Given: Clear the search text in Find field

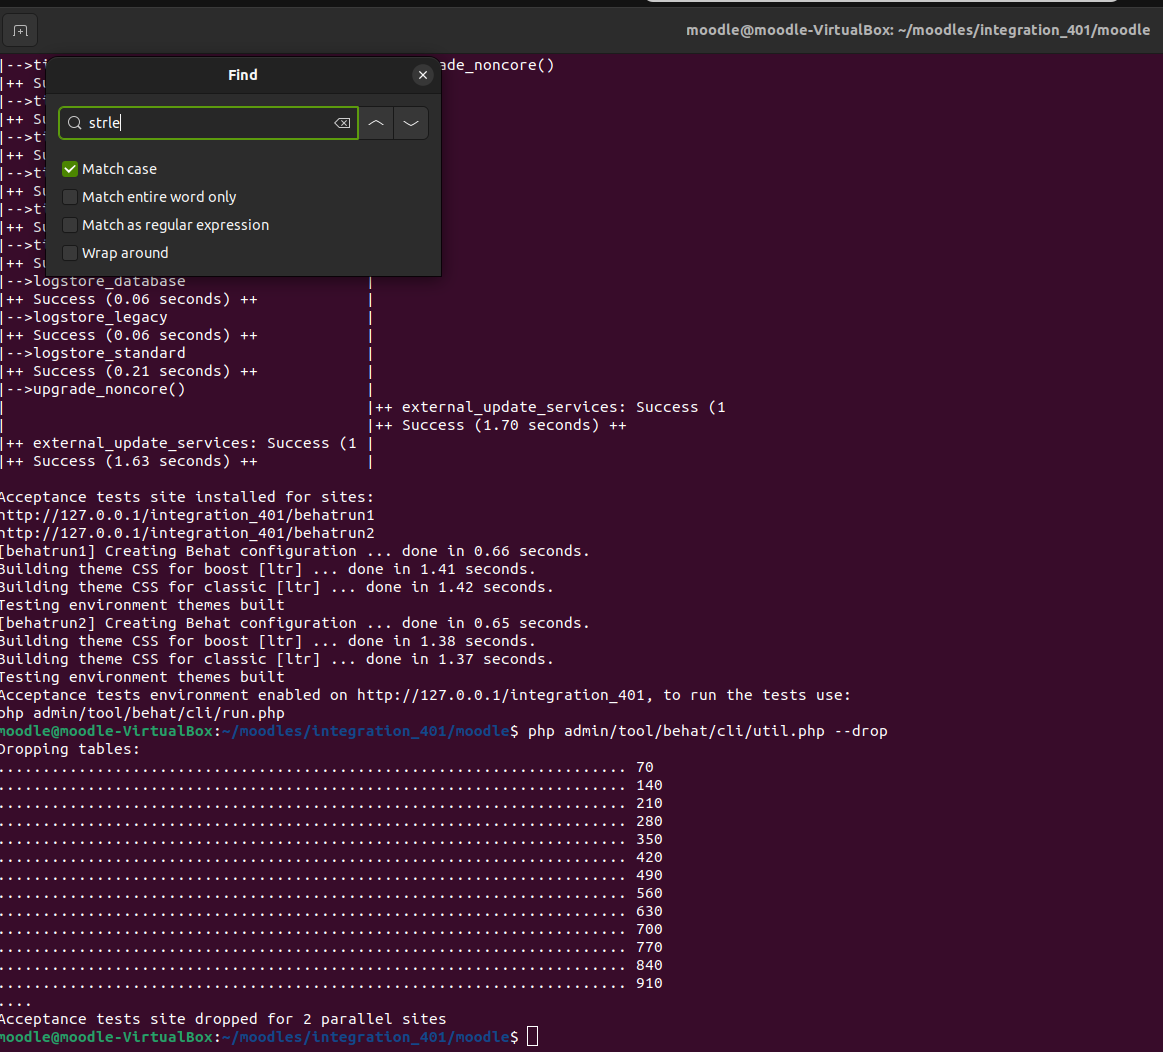Looking at the screenshot, I should (342, 123).
